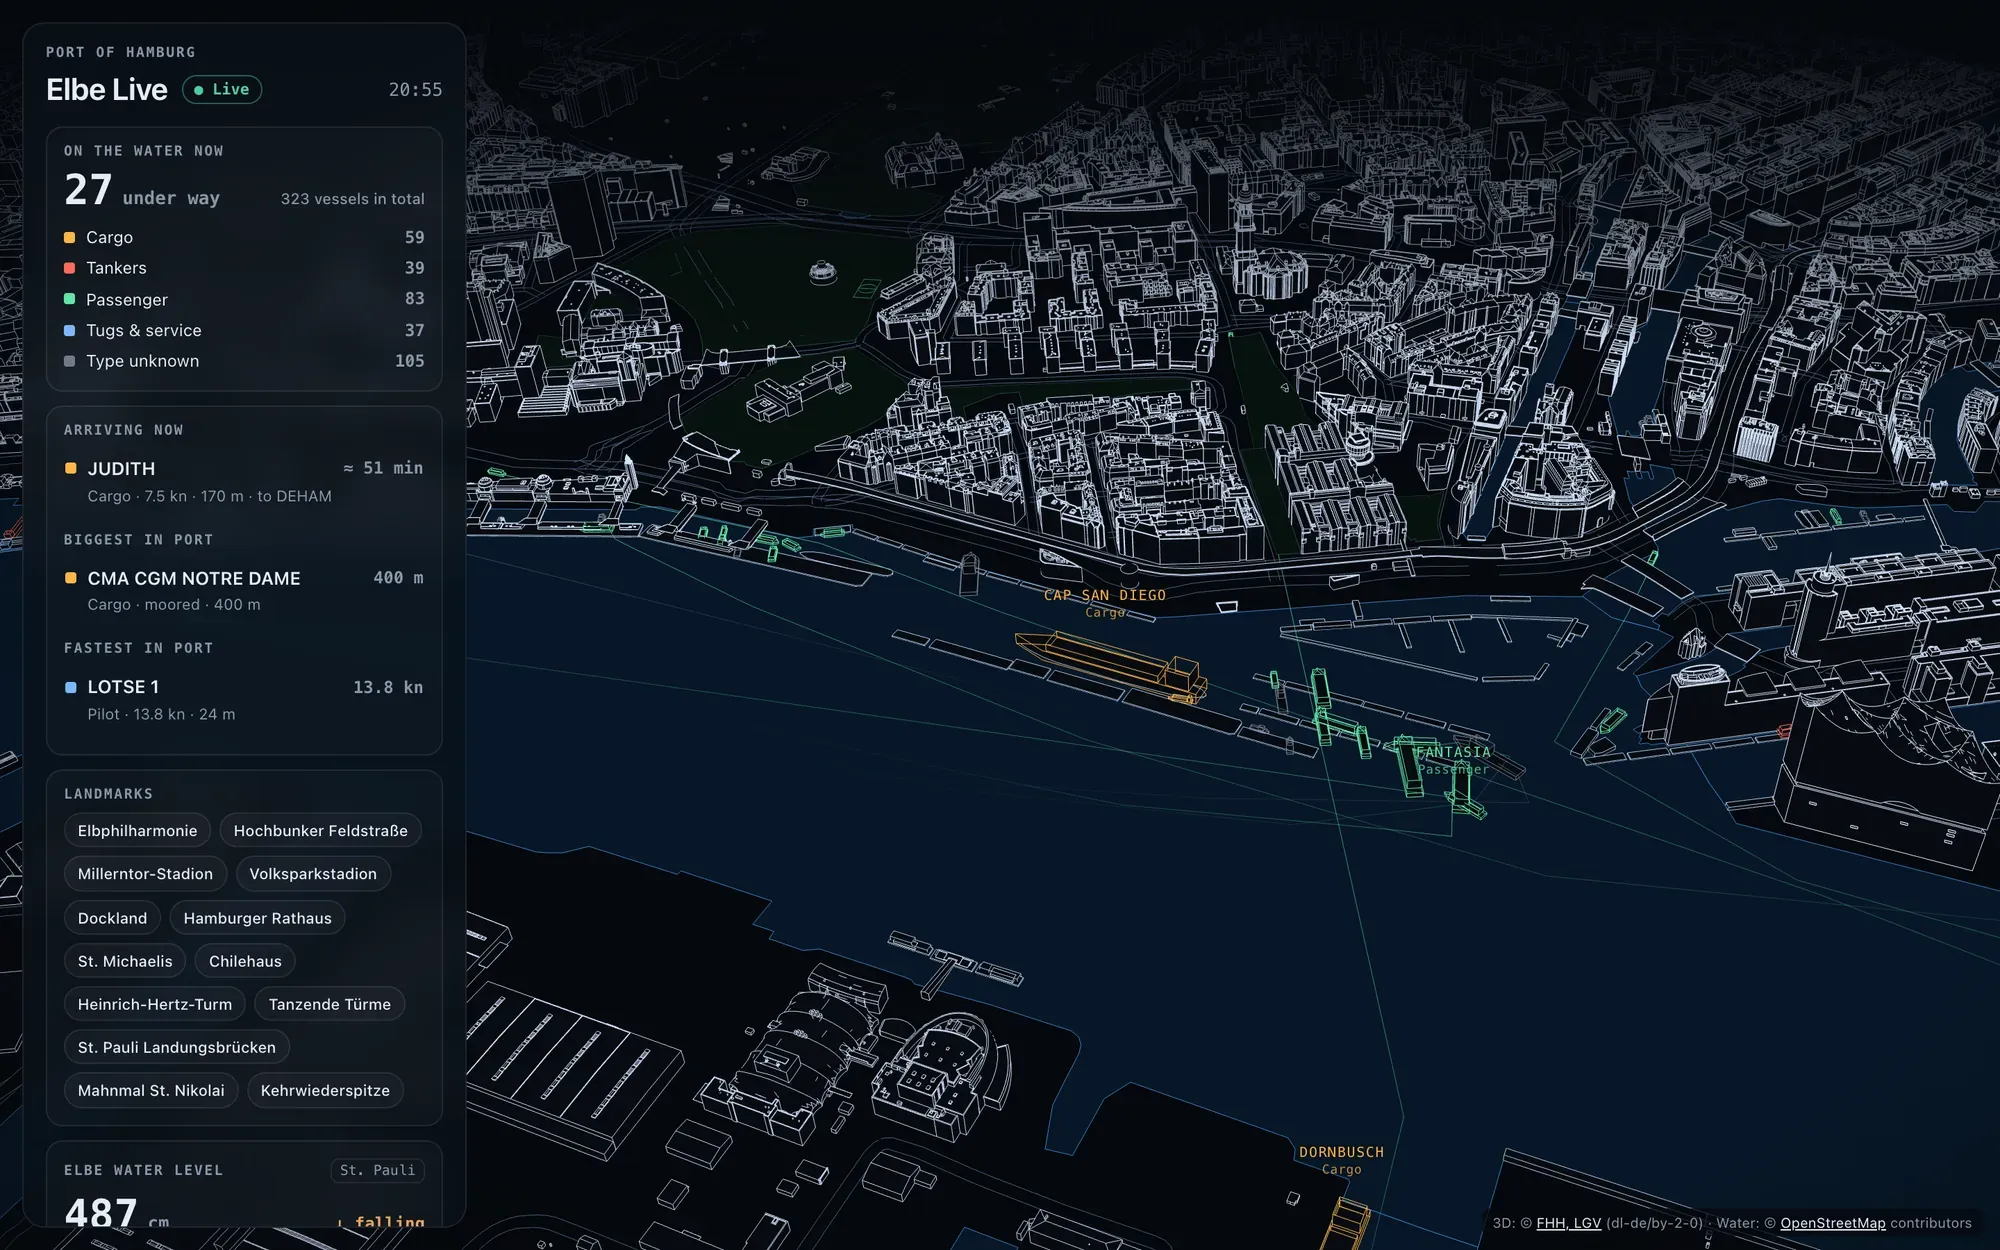Select the Type unknown row

click(244, 361)
